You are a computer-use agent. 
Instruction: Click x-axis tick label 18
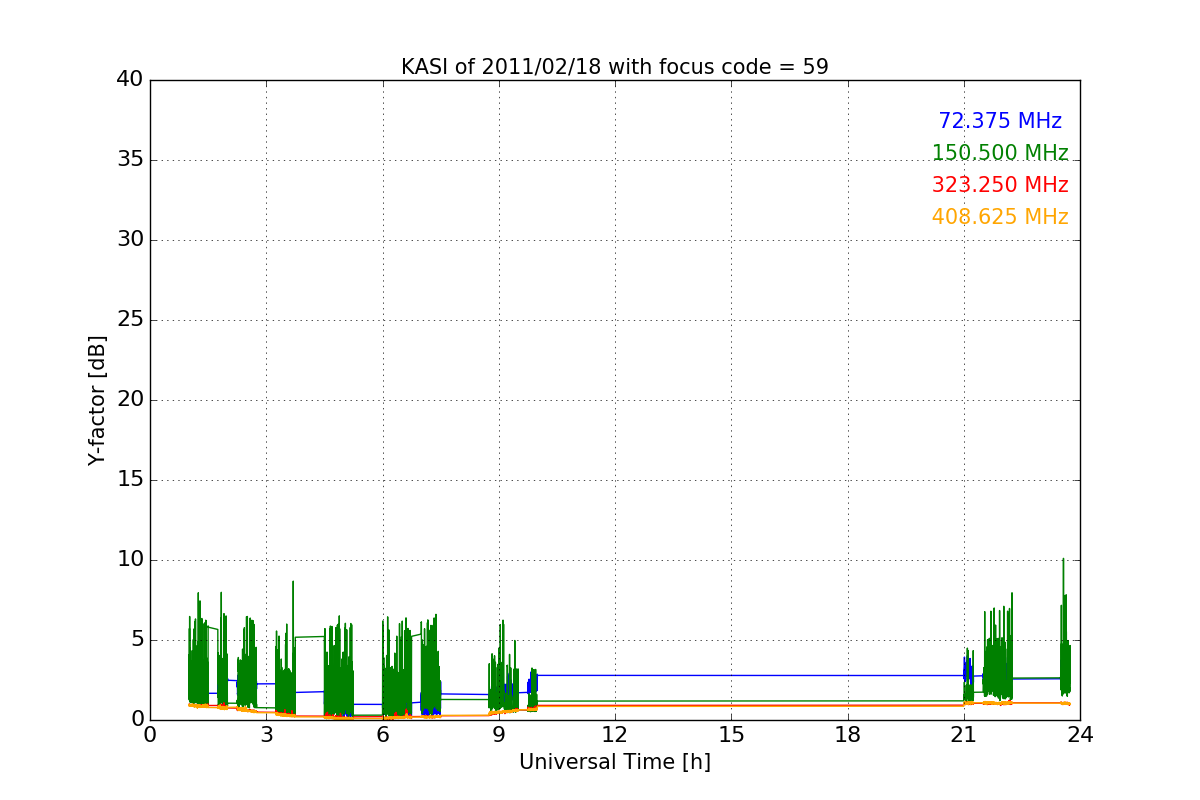tap(847, 735)
